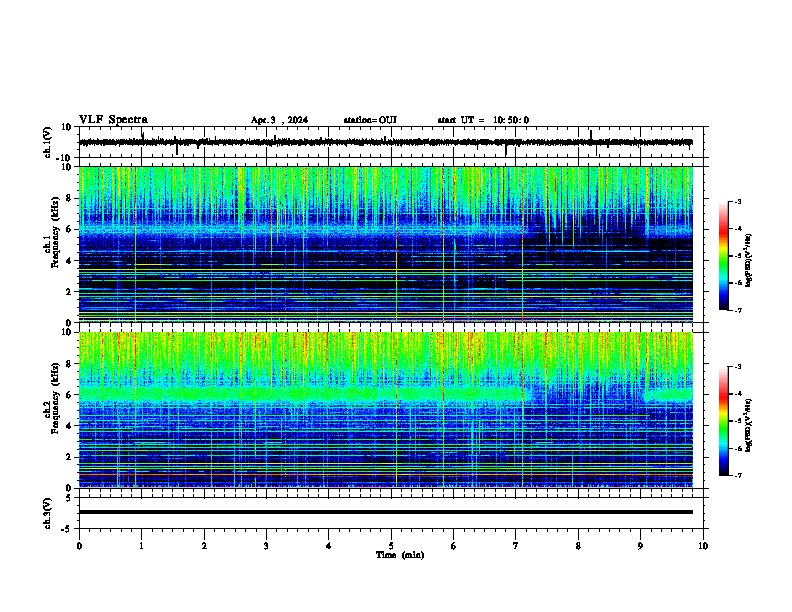Click the 'start UT = 10:50: 0' text

pyautogui.click(x=483, y=120)
